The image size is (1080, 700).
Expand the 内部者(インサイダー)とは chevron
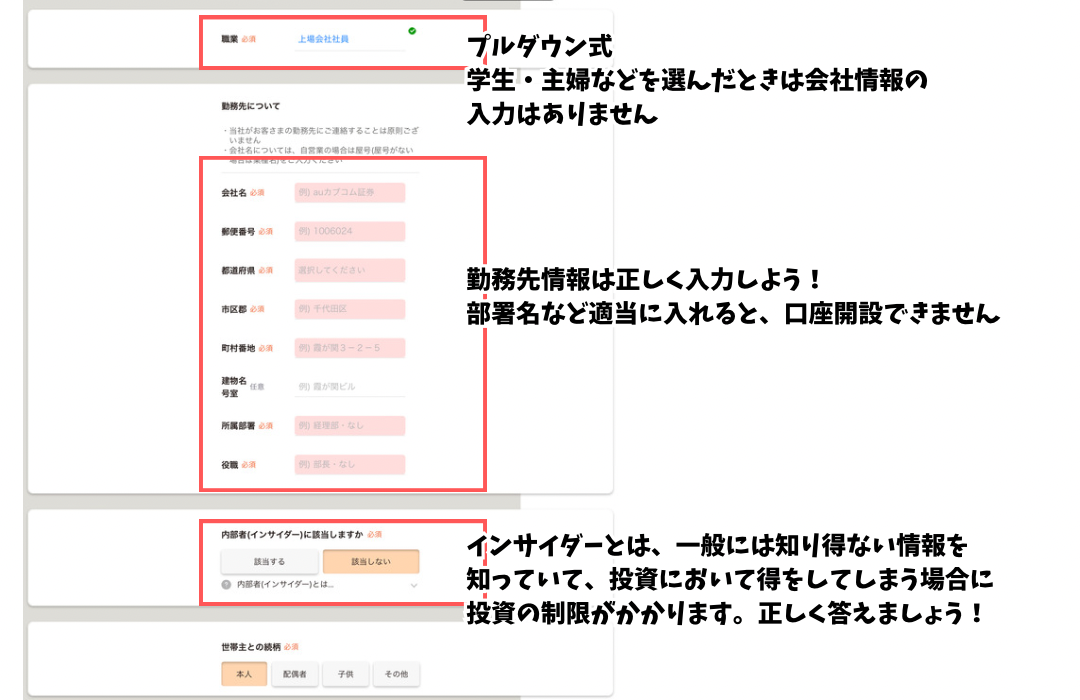(x=413, y=584)
